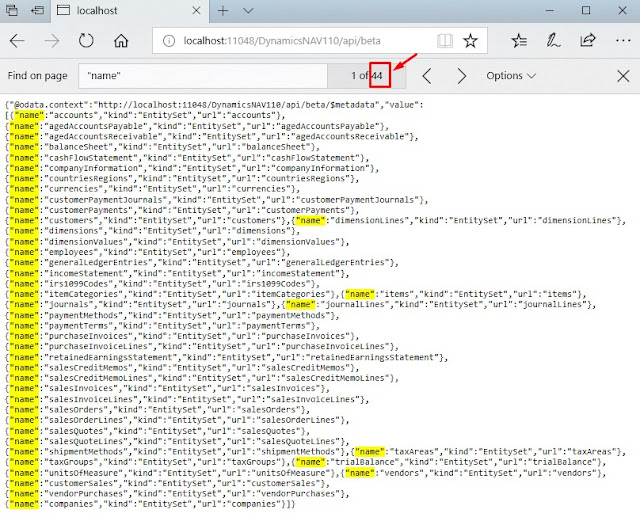
Task: Open Settings and more menu
Action: point(623,40)
